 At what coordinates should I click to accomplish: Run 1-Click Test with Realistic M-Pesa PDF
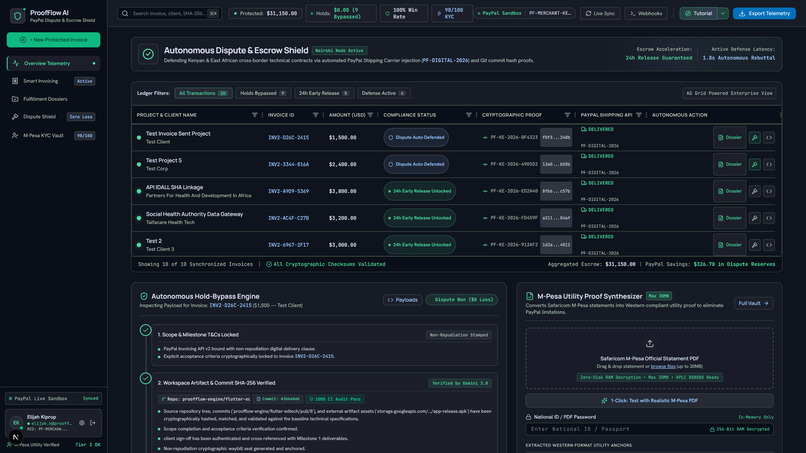click(650, 401)
